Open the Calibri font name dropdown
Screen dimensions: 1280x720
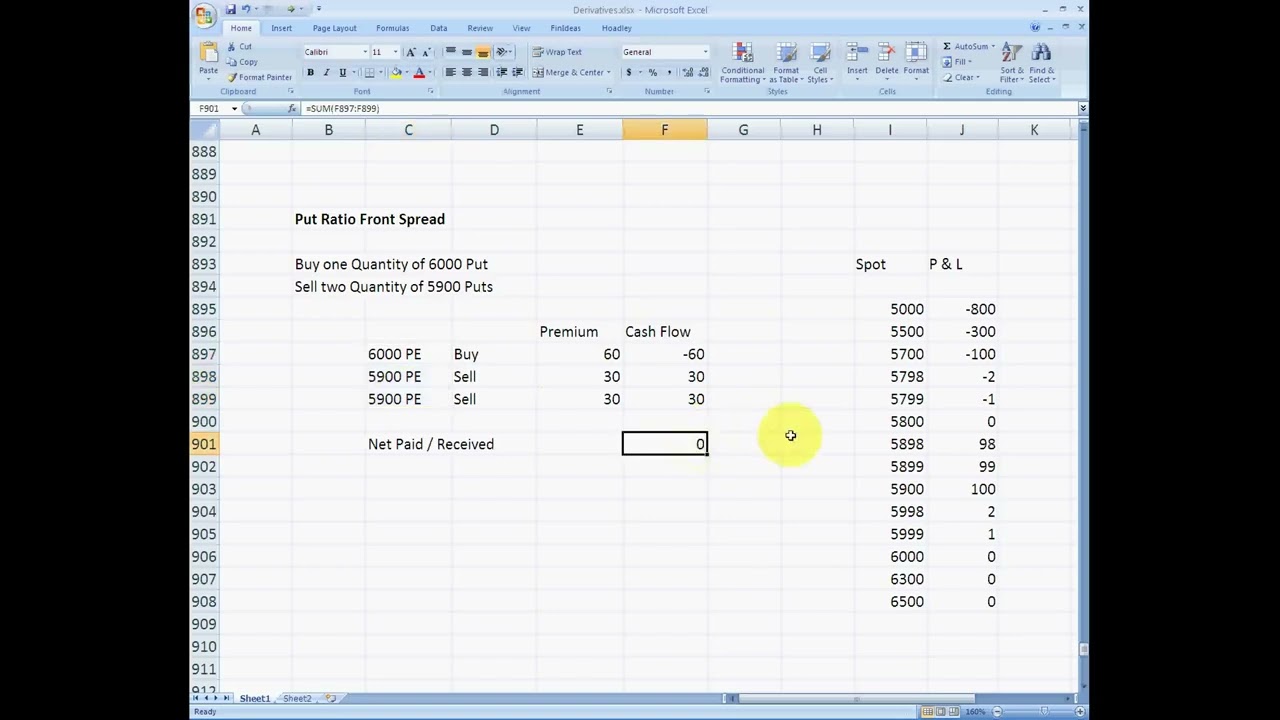pyautogui.click(x=363, y=52)
